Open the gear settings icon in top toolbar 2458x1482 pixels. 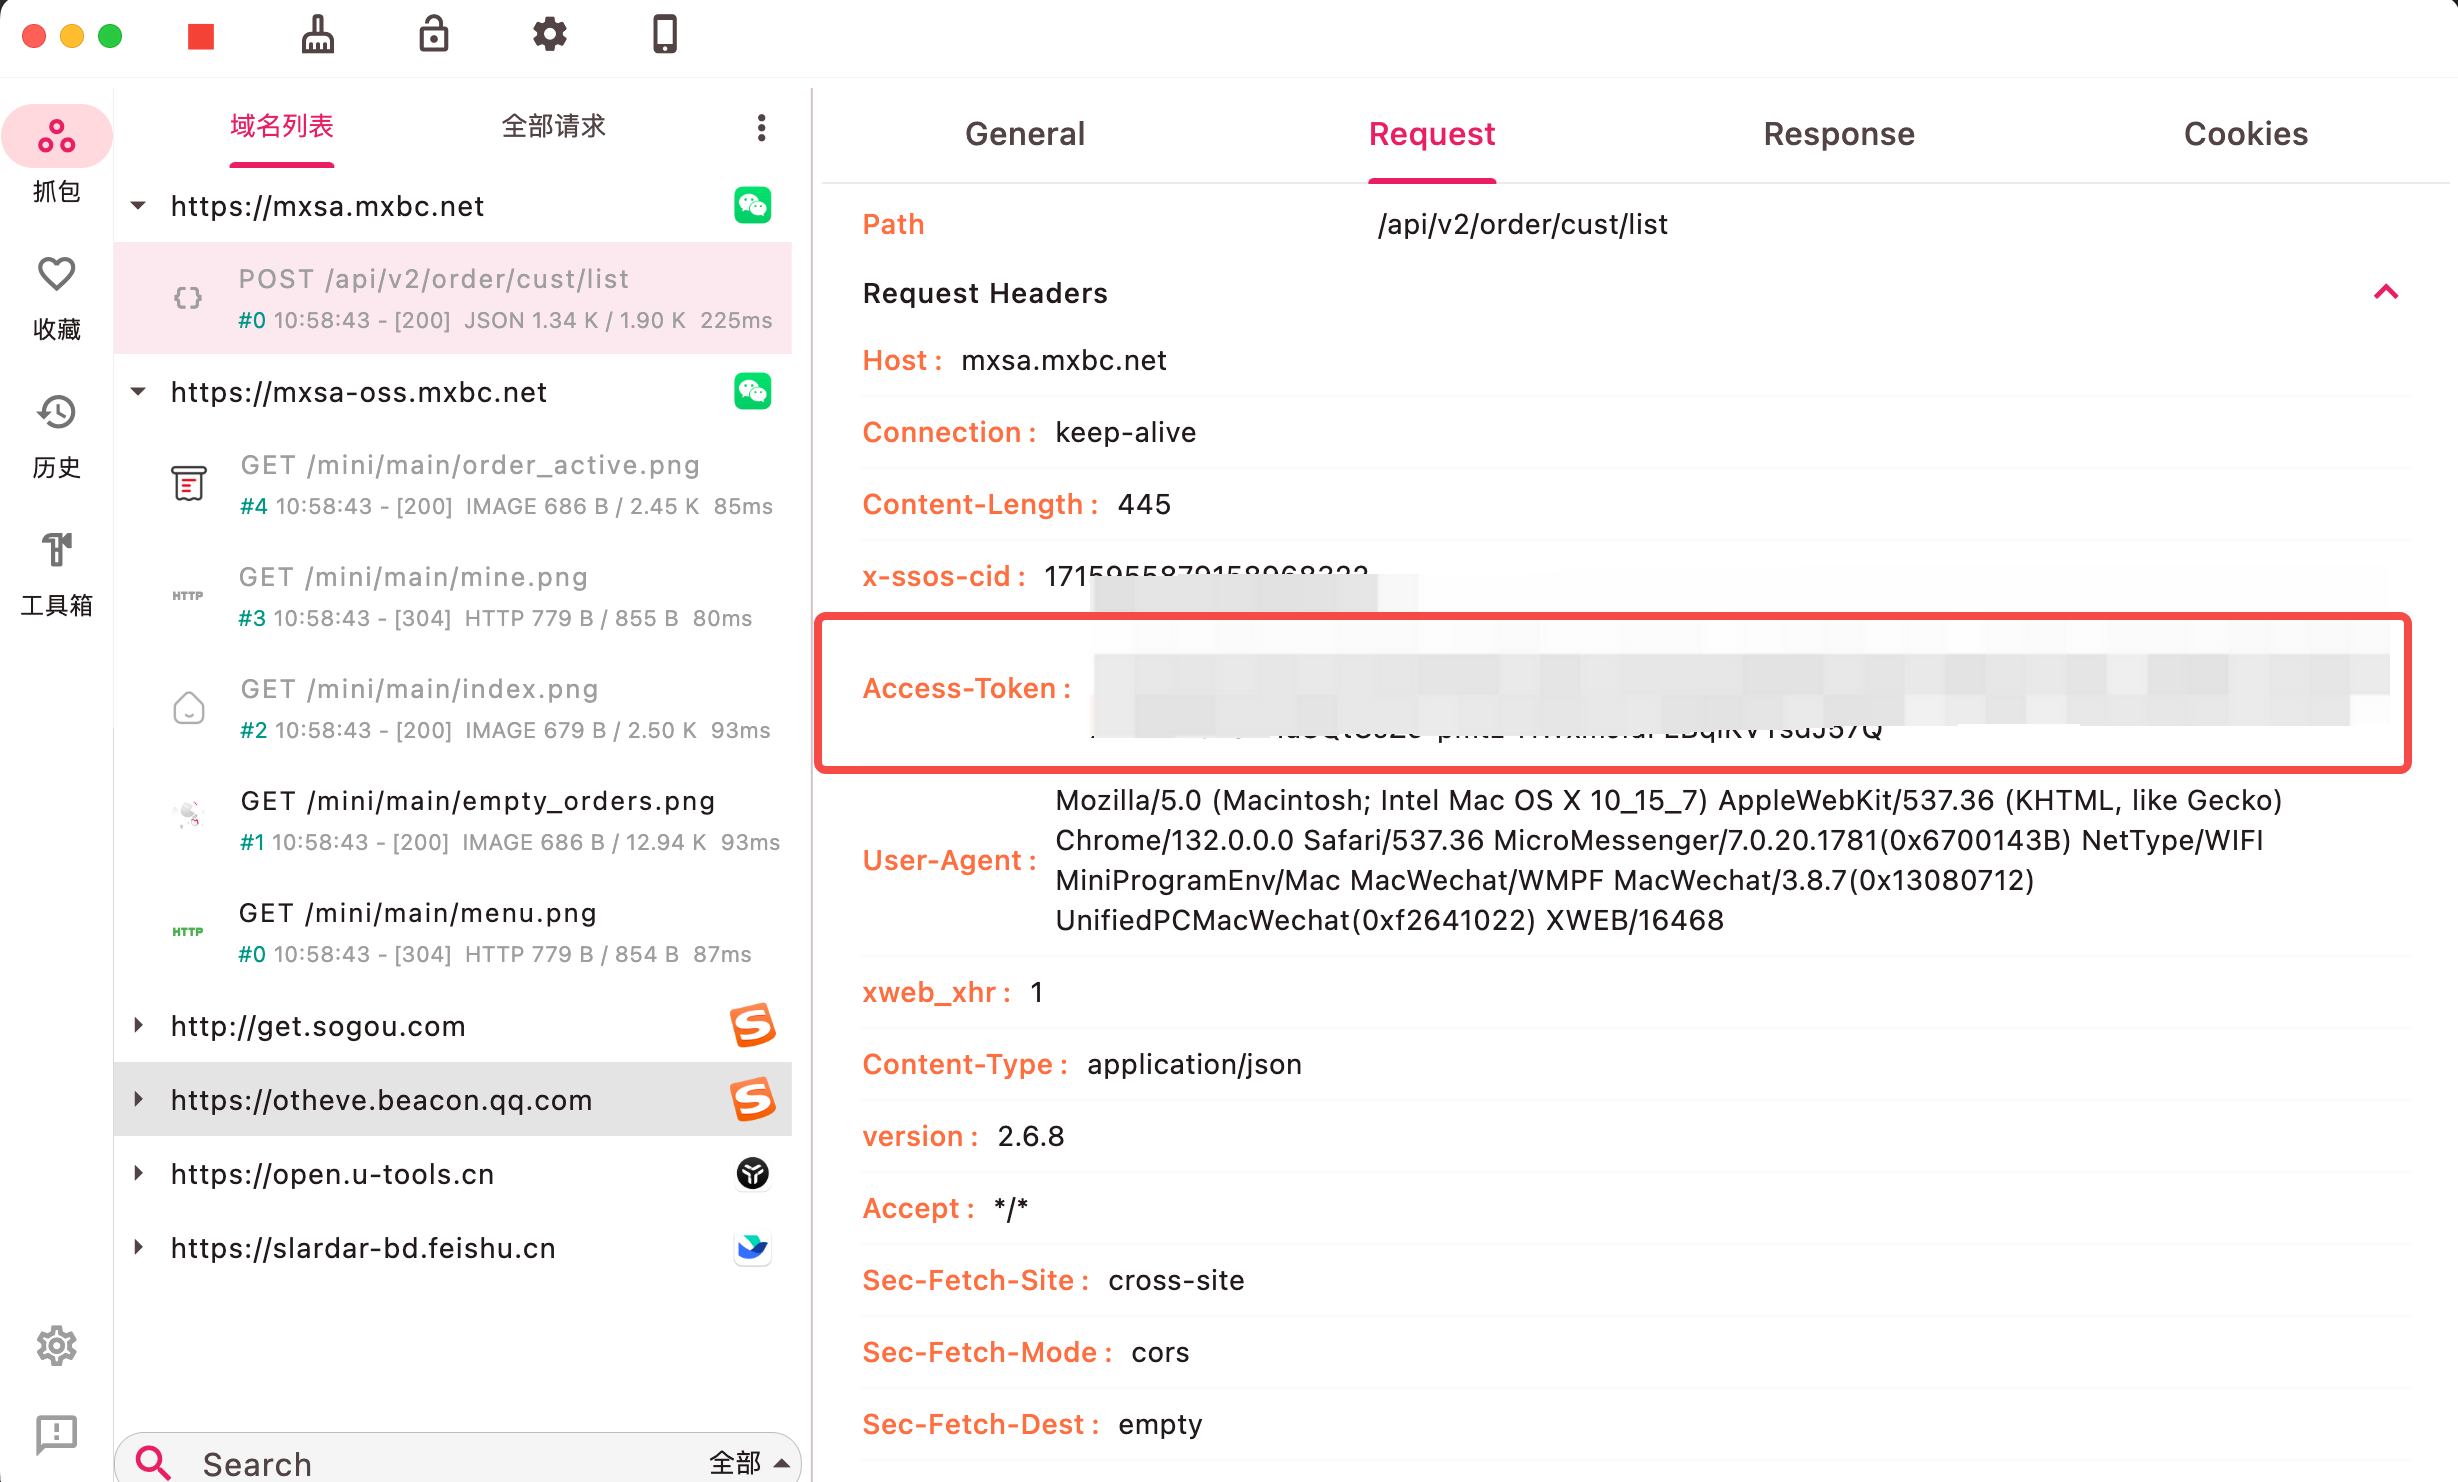tap(549, 36)
